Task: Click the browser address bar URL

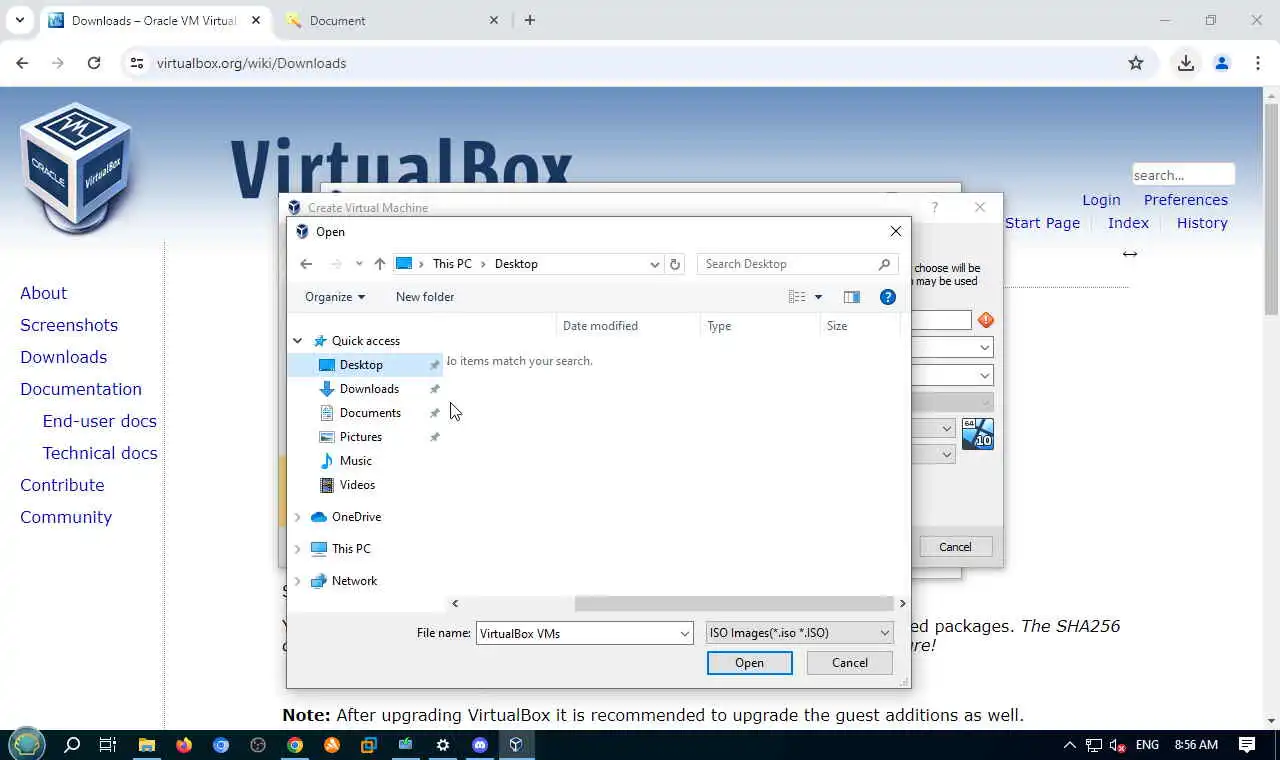Action: [x=252, y=63]
